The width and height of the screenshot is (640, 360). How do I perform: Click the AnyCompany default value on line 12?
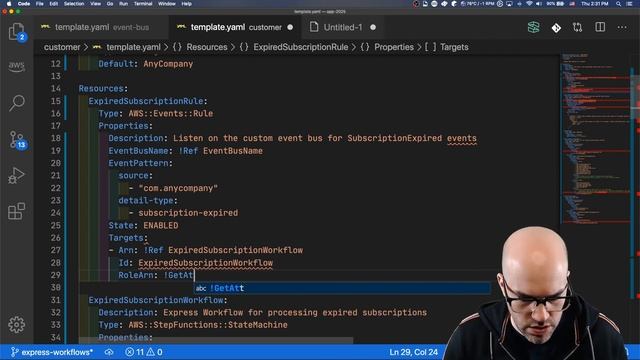(168, 64)
